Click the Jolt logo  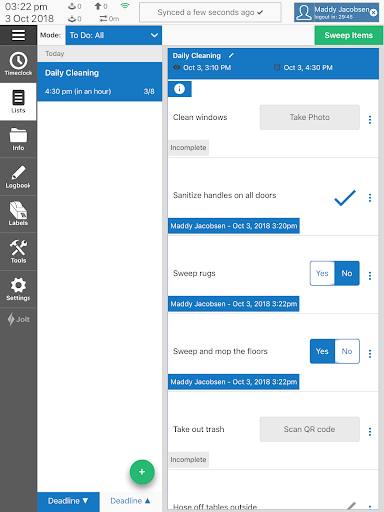[x=18, y=319]
